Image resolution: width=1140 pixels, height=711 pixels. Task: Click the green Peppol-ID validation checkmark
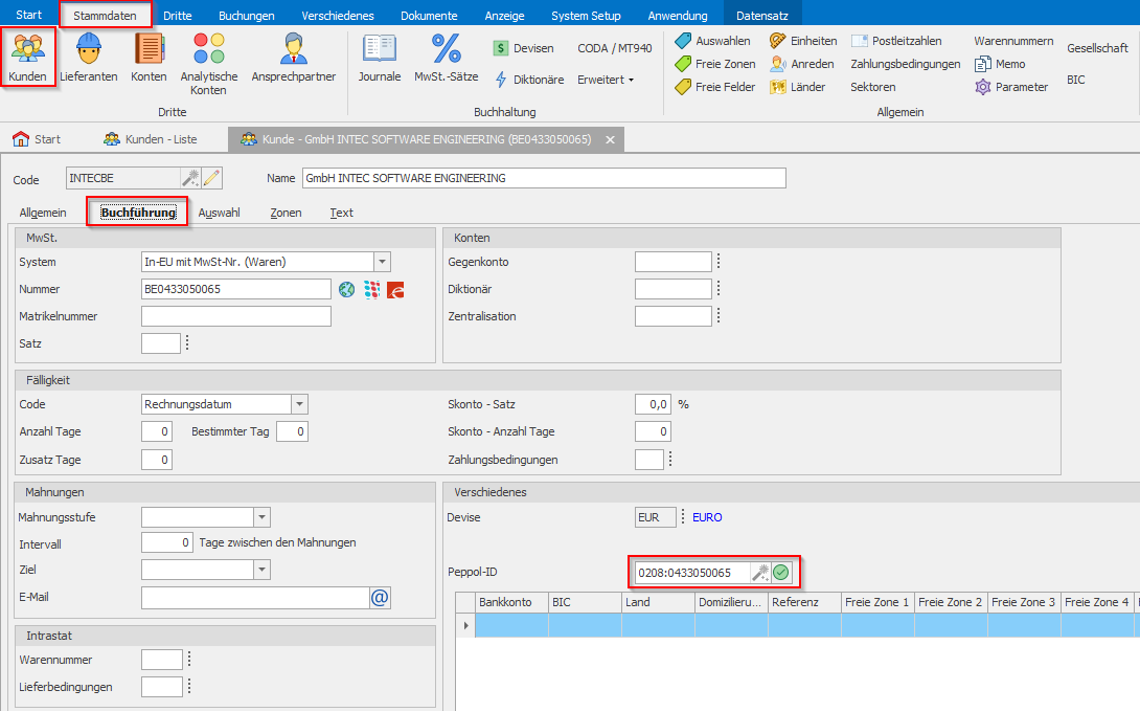782,573
